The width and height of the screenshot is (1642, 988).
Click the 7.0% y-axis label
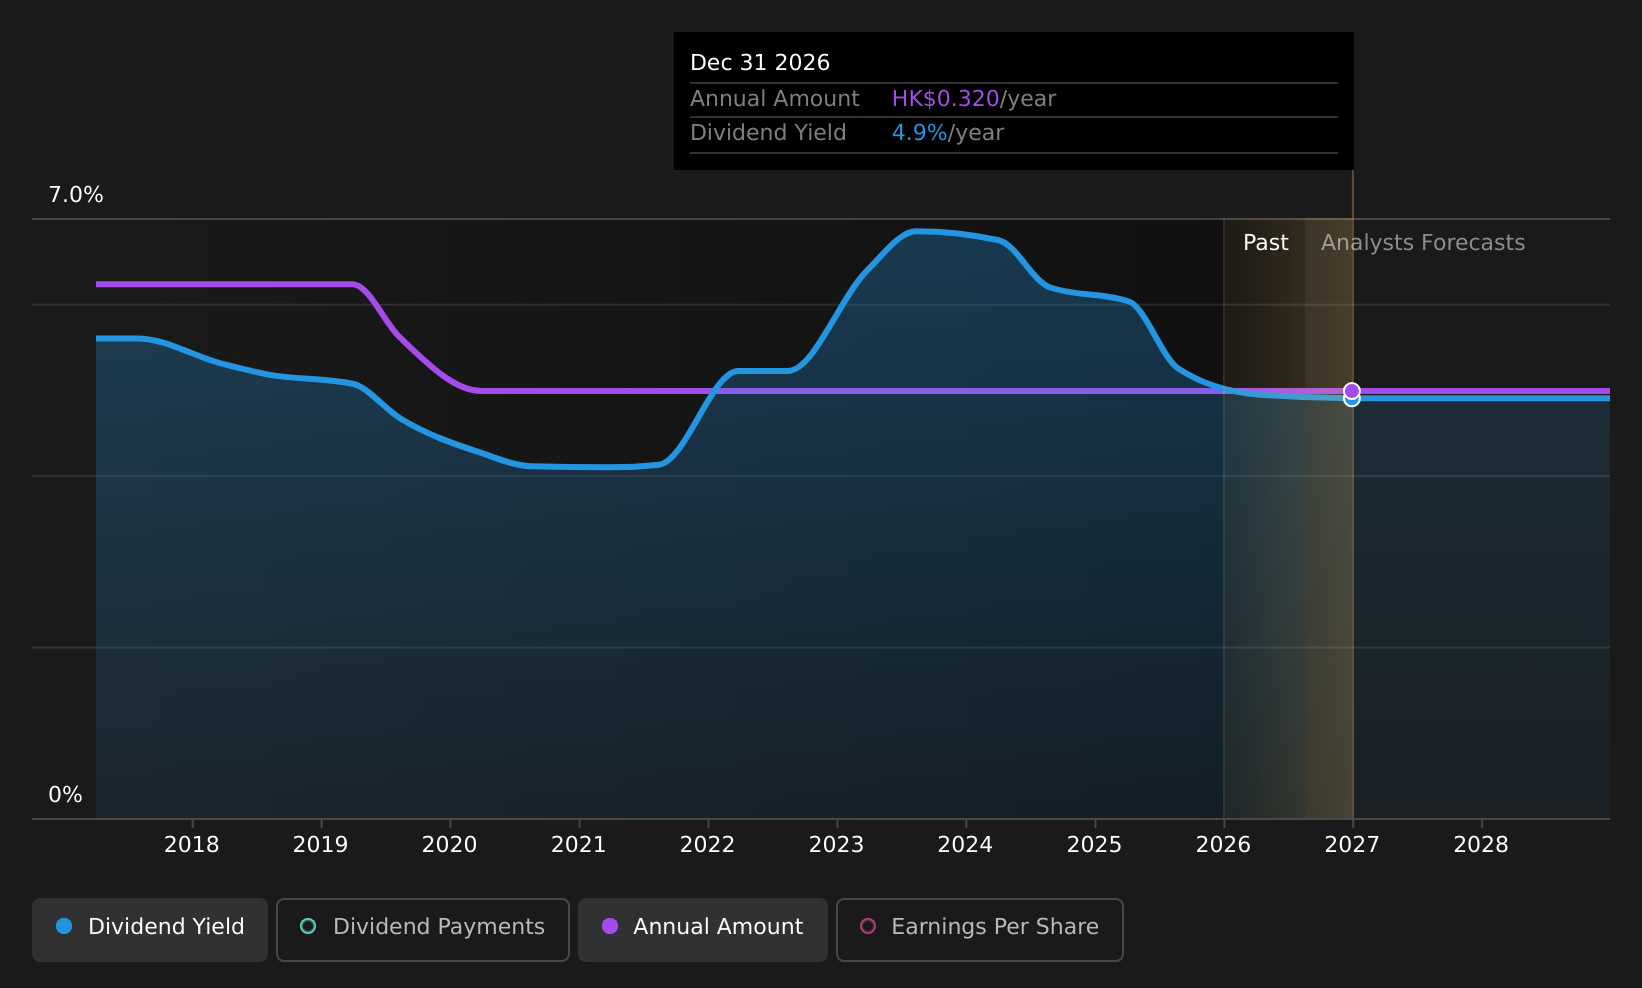(x=76, y=195)
